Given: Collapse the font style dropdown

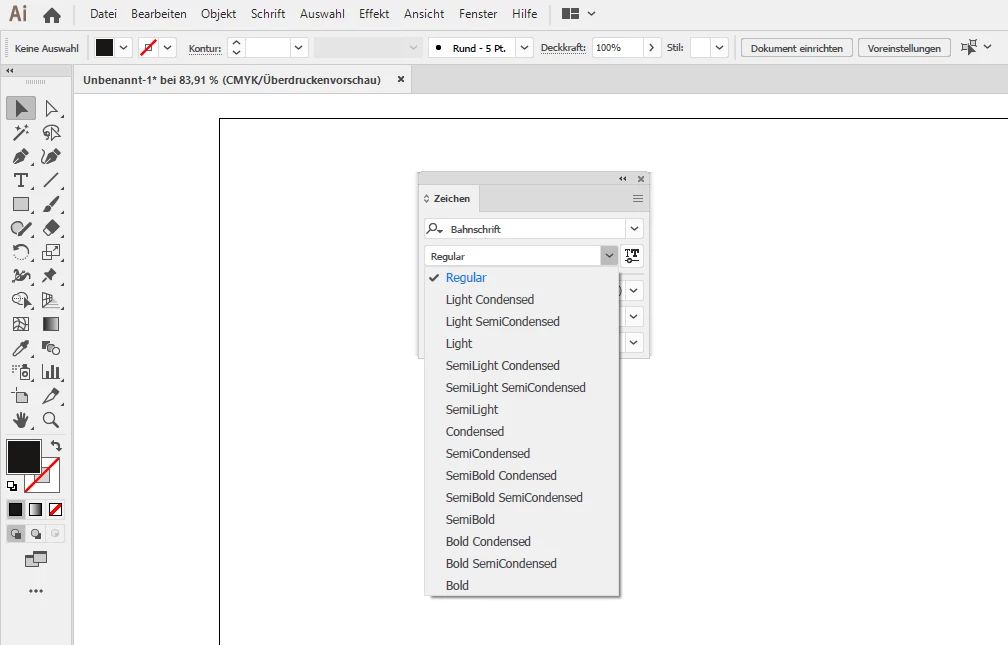Looking at the screenshot, I should 609,256.
